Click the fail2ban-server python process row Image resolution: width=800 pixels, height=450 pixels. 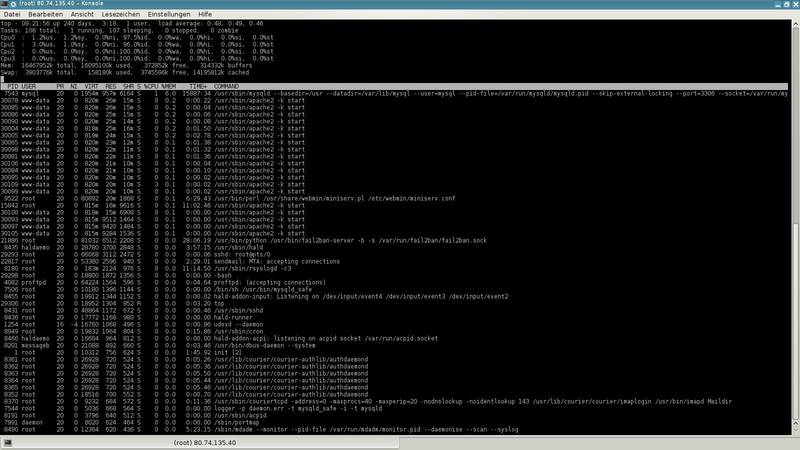[x=243, y=240]
